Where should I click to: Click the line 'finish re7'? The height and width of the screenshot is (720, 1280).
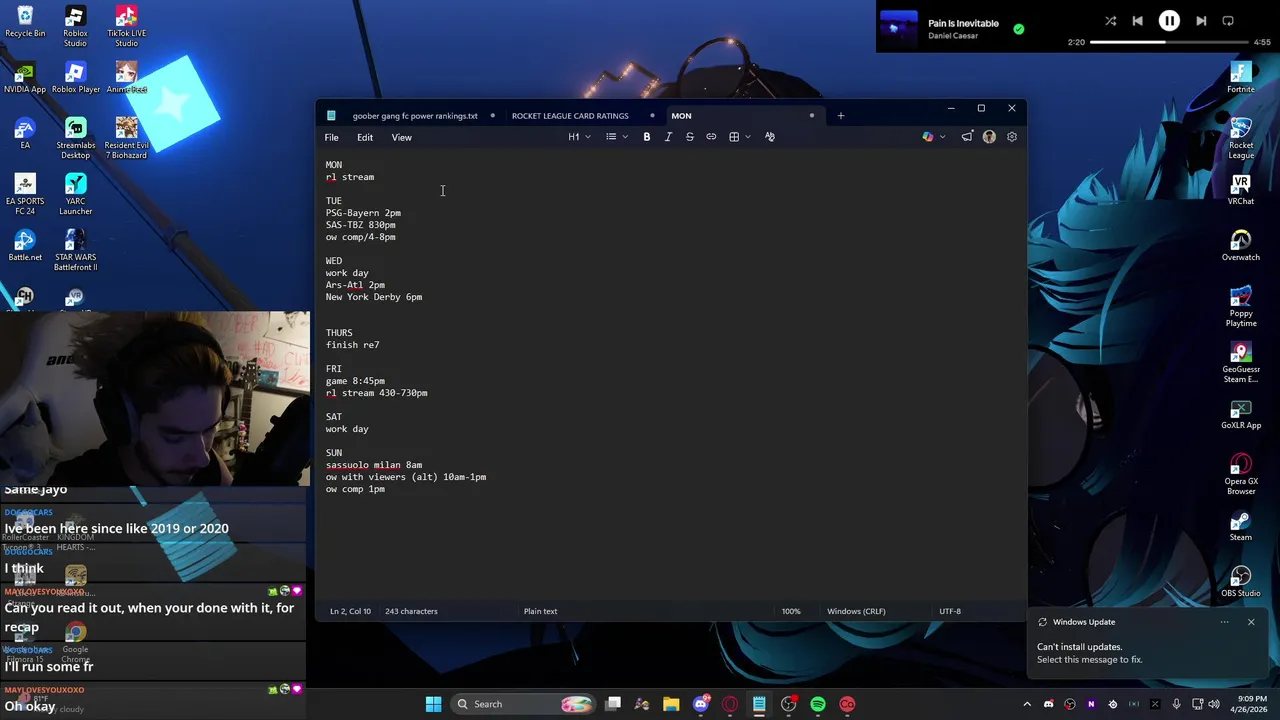point(352,345)
